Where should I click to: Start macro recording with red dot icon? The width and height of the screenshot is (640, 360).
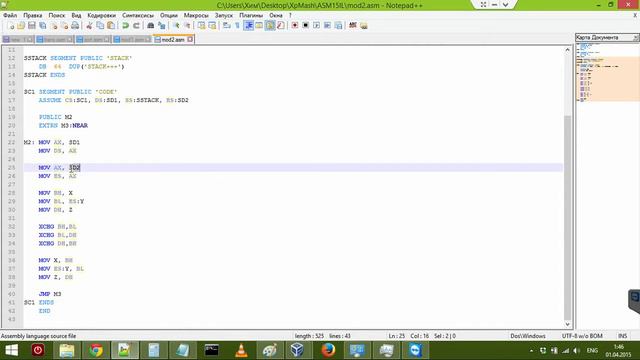(x=295, y=25)
